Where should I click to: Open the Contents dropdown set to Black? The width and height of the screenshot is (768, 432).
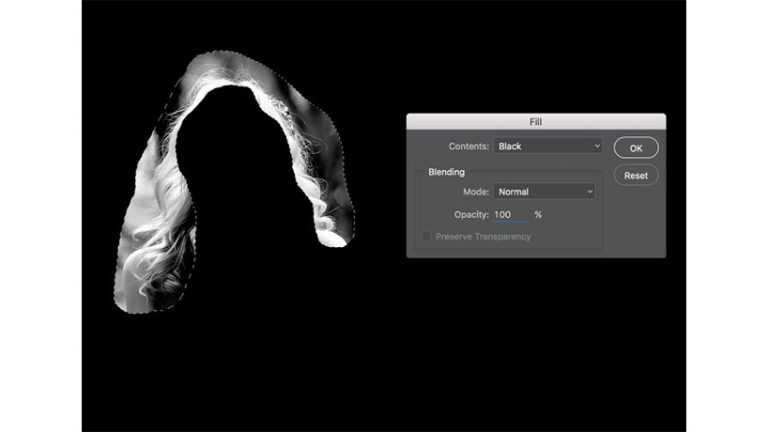(x=548, y=146)
